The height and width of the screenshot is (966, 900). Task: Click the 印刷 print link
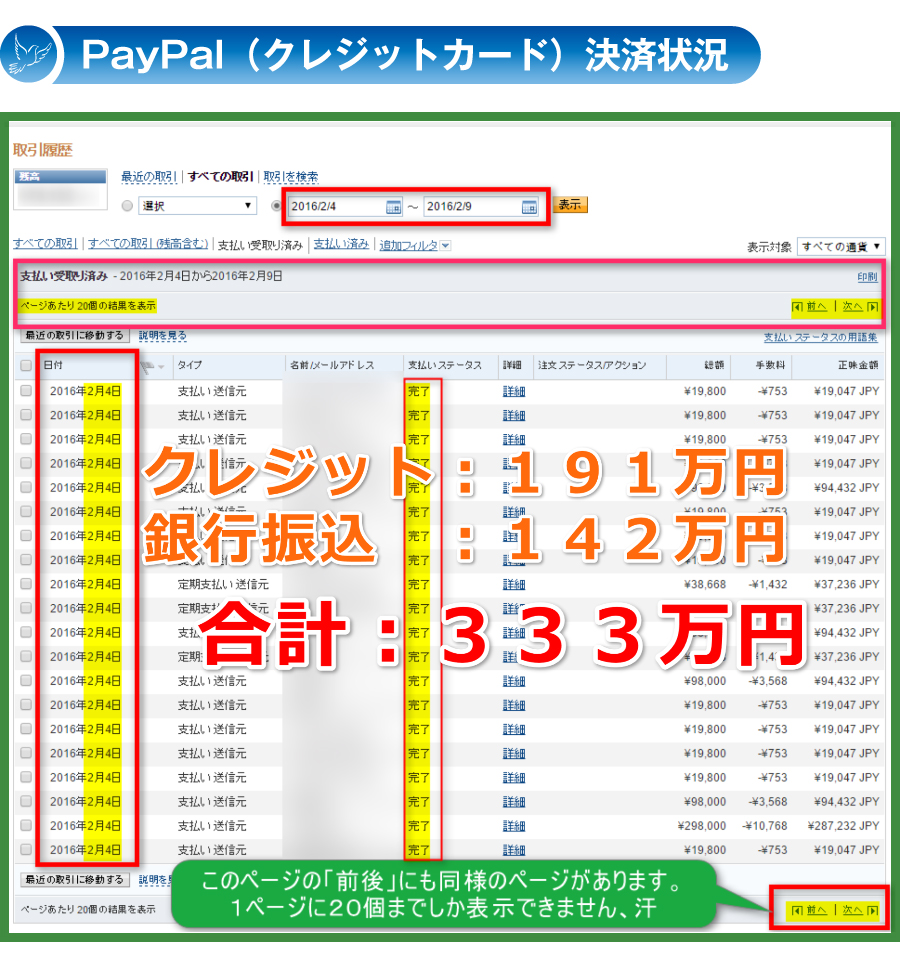click(x=867, y=277)
